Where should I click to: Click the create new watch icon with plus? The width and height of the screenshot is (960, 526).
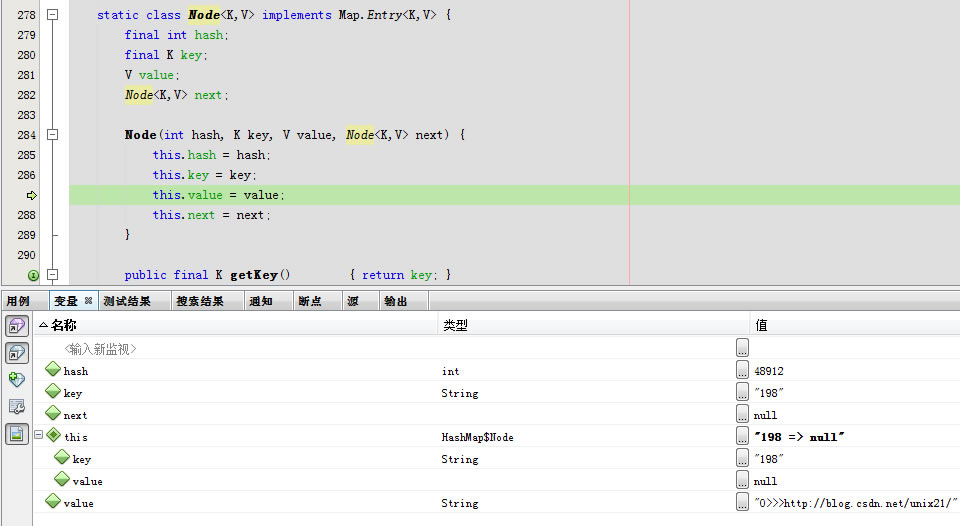17,380
